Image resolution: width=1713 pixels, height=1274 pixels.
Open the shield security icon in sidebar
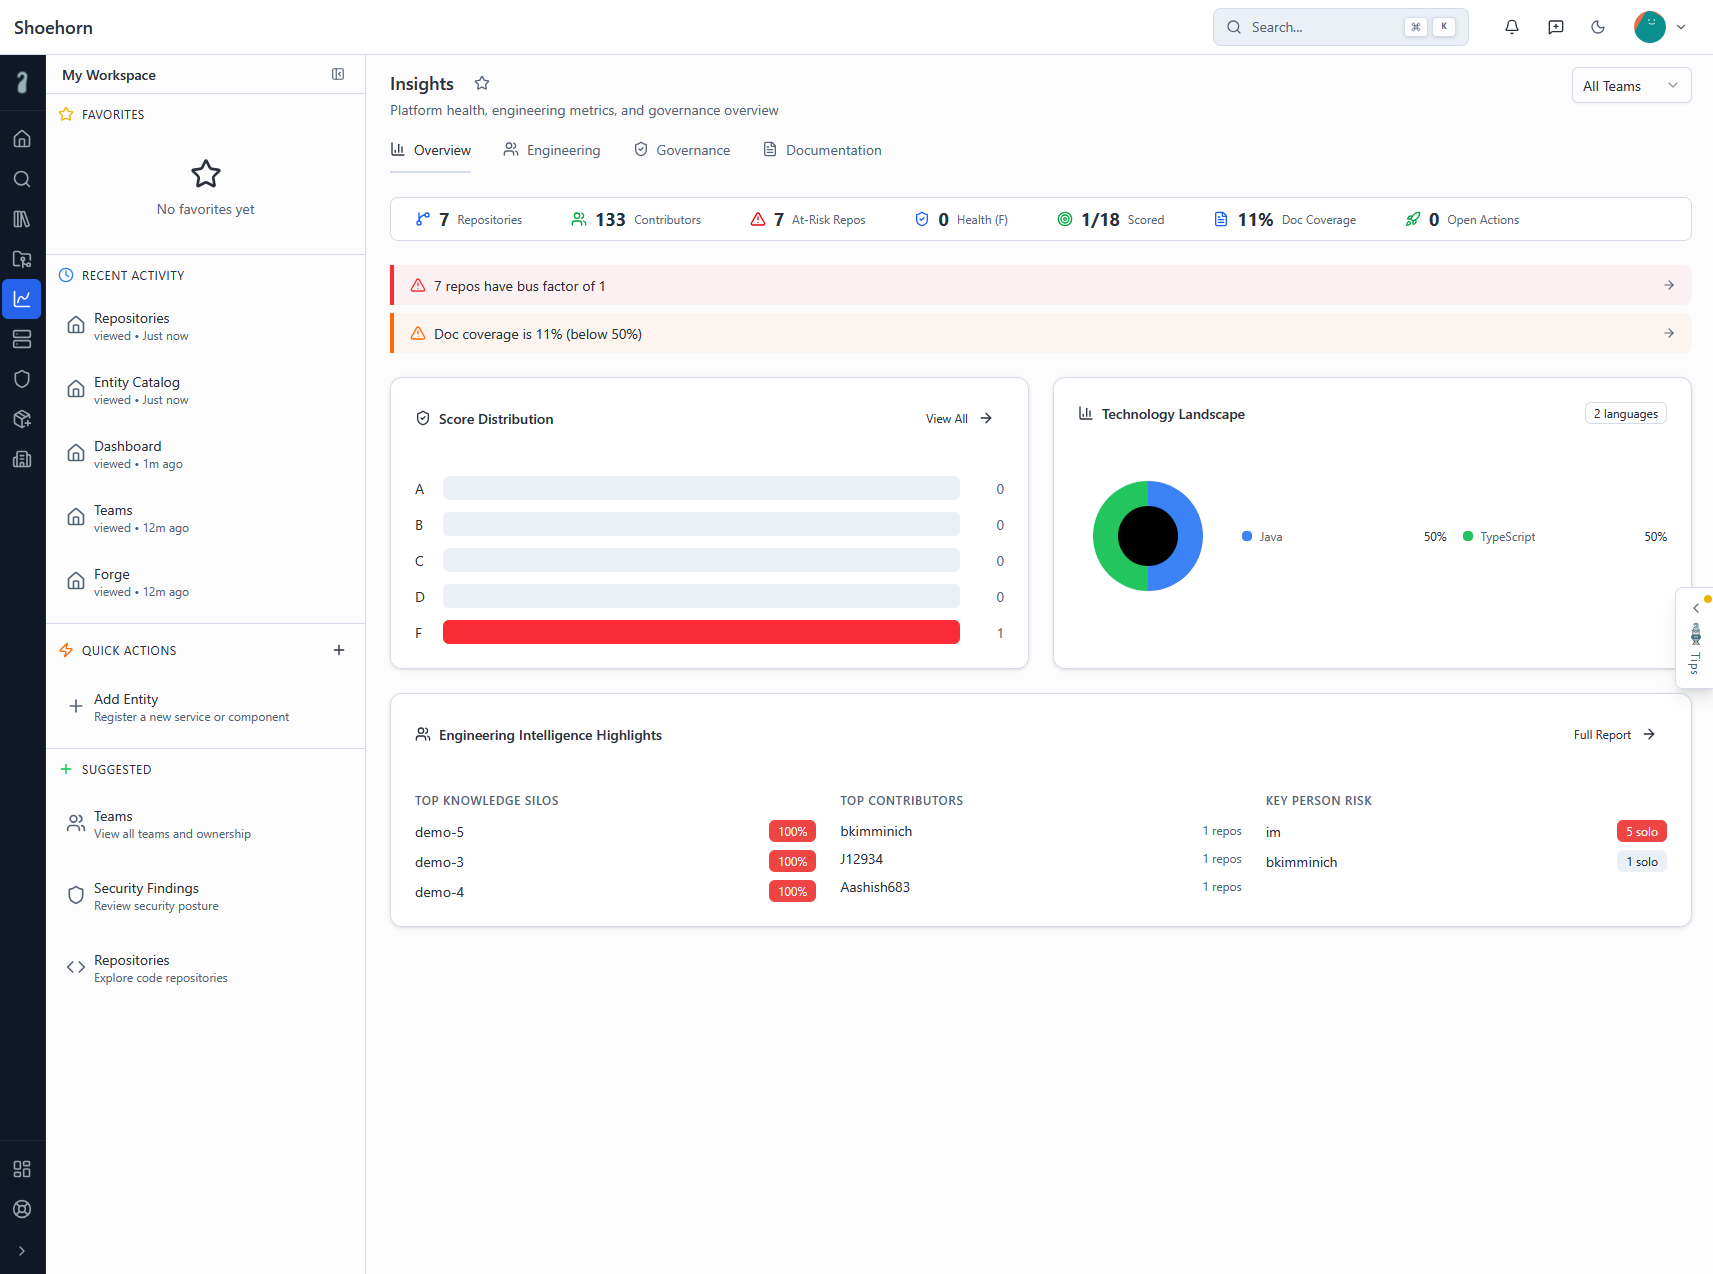pos(22,379)
